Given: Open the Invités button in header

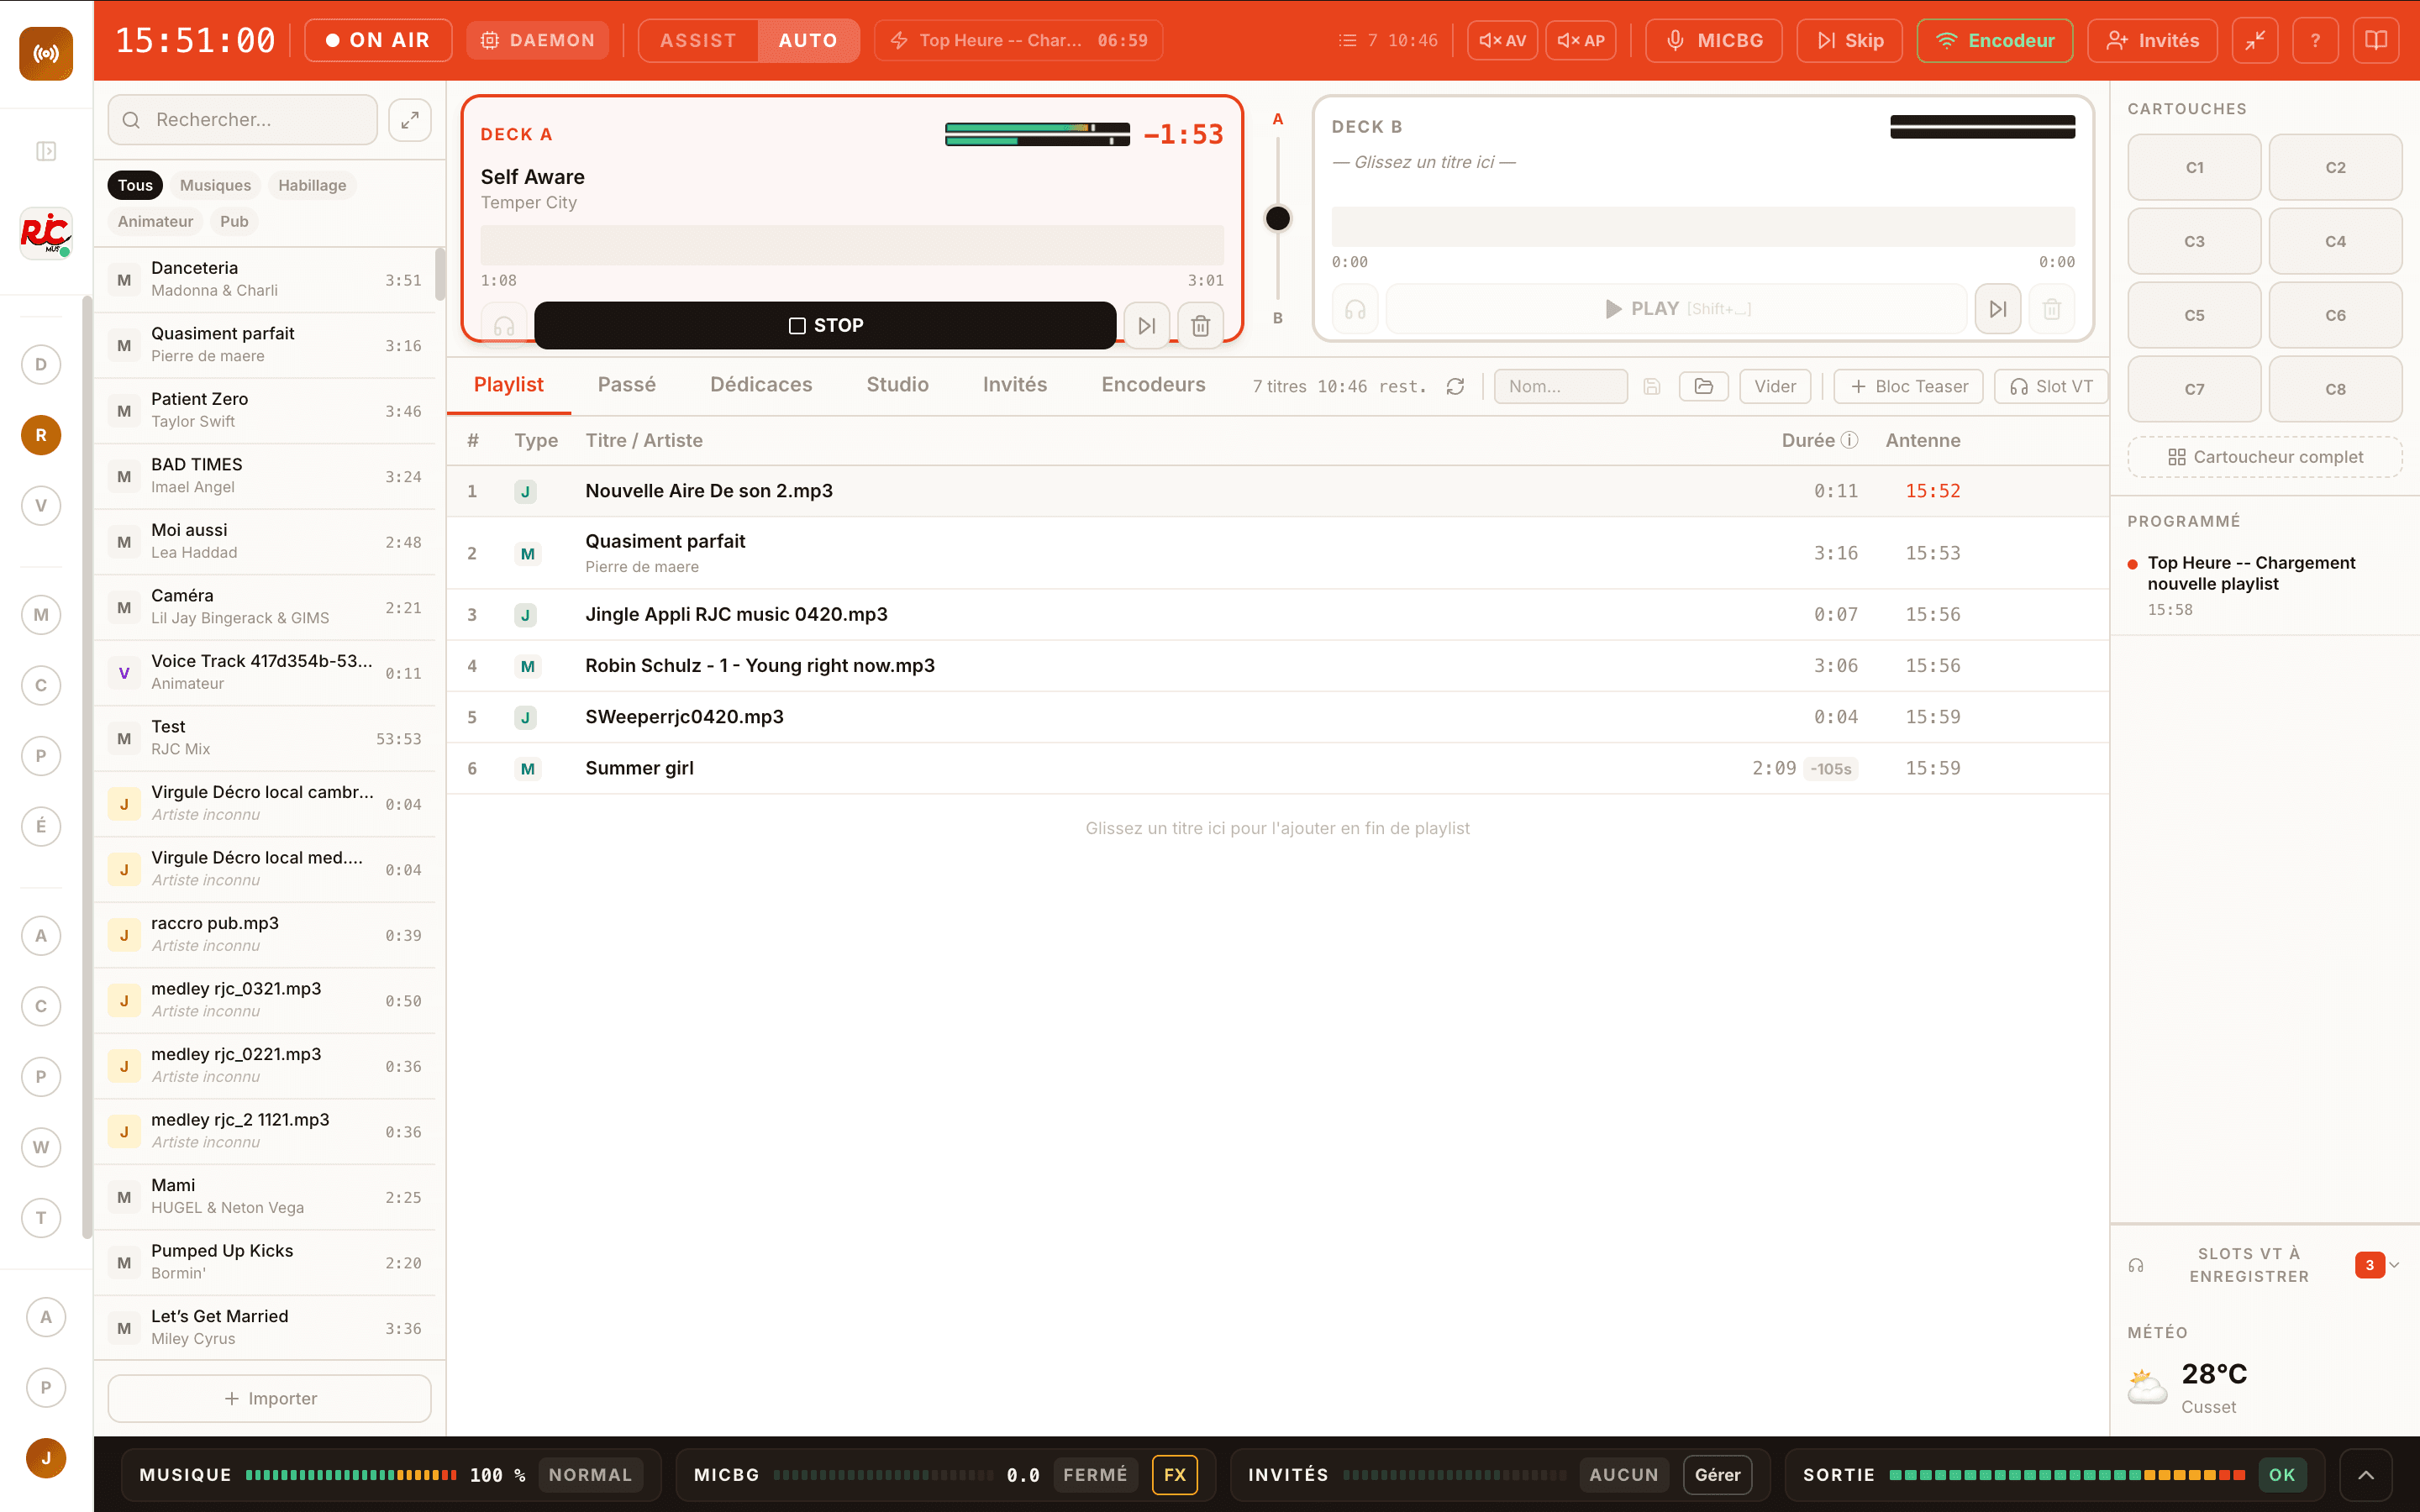Looking at the screenshot, I should click(2152, 40).
